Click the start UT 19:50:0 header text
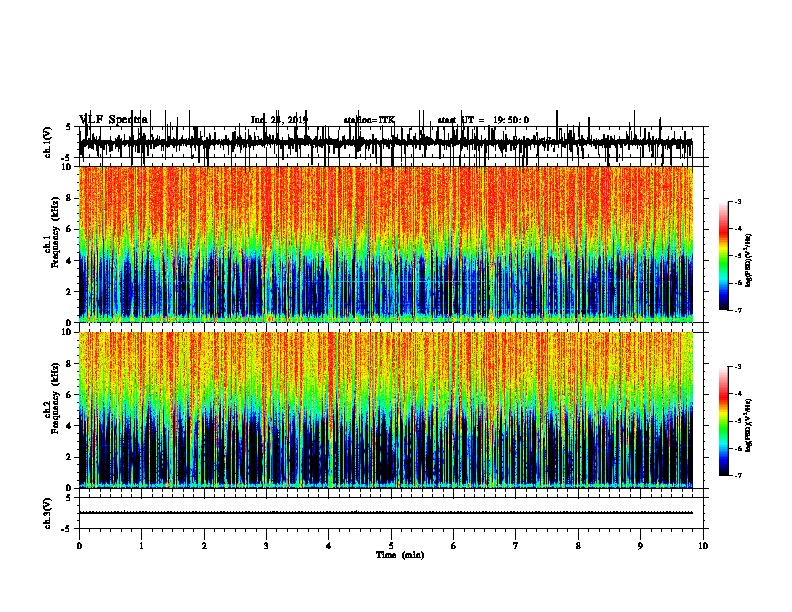Viewport: 792px width, 612px height. 483,120
